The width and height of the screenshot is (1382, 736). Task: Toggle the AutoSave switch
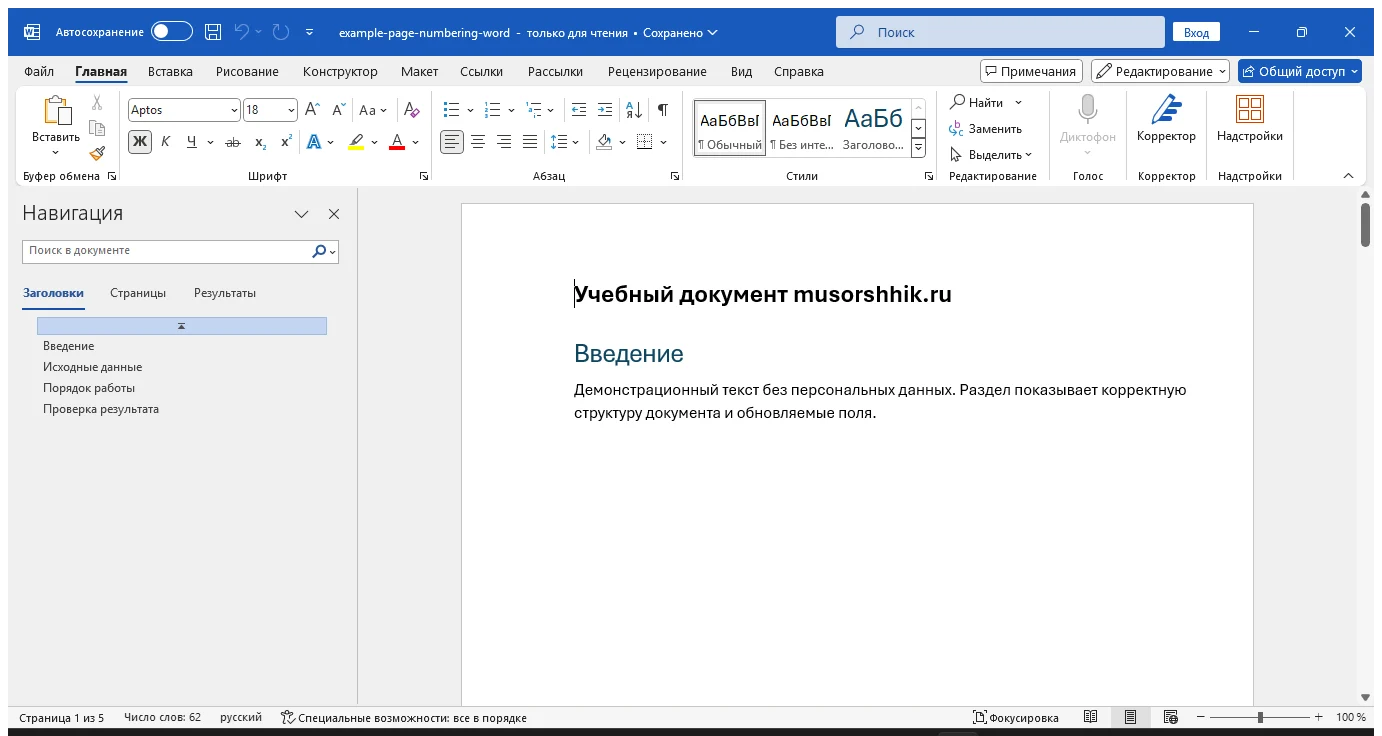[x=172, y=32]
